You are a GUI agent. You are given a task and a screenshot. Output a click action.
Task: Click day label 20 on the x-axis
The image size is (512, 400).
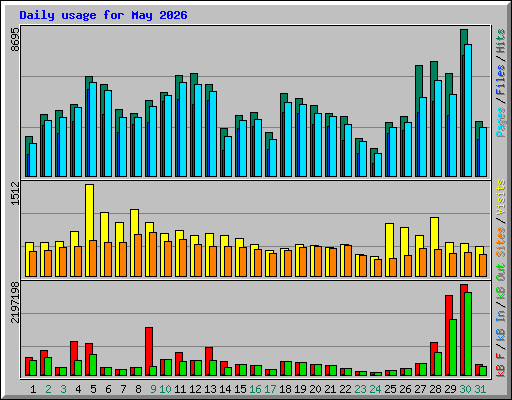(x=315, y=389)
